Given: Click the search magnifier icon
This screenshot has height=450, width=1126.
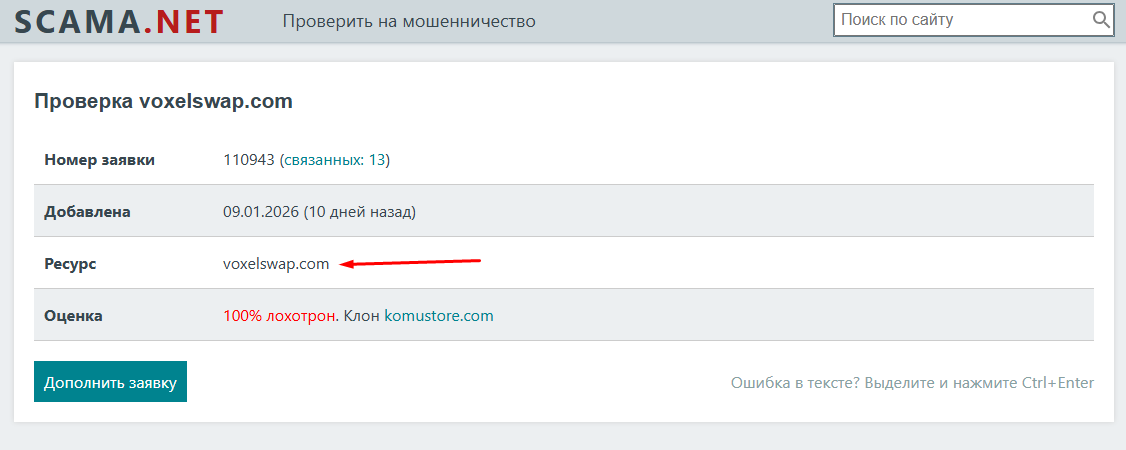Looking at the screenshot, I should [1101, 20].
